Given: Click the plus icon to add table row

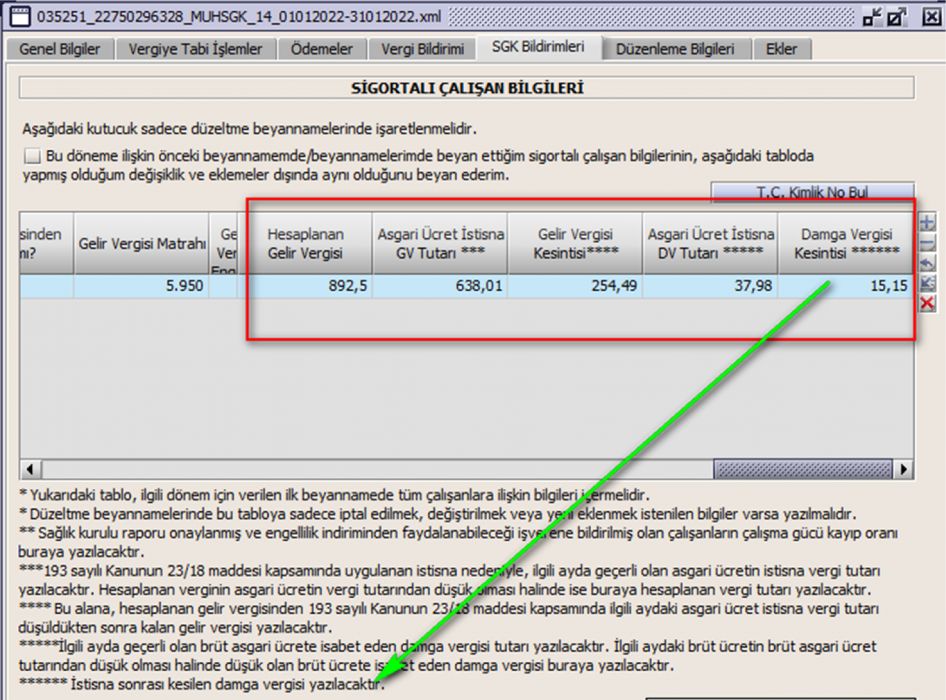Looking at the screenshot, I should point(927,222).
